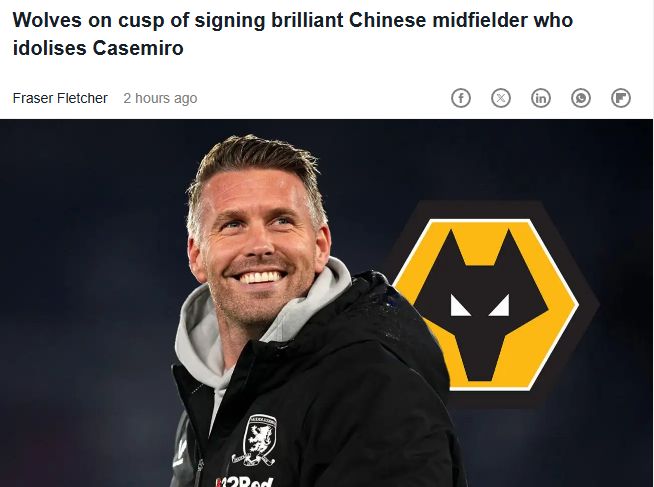Save article to Flipboard
Image resolution: width=654 pixels, height=487 pixels.
click(621, 98)
